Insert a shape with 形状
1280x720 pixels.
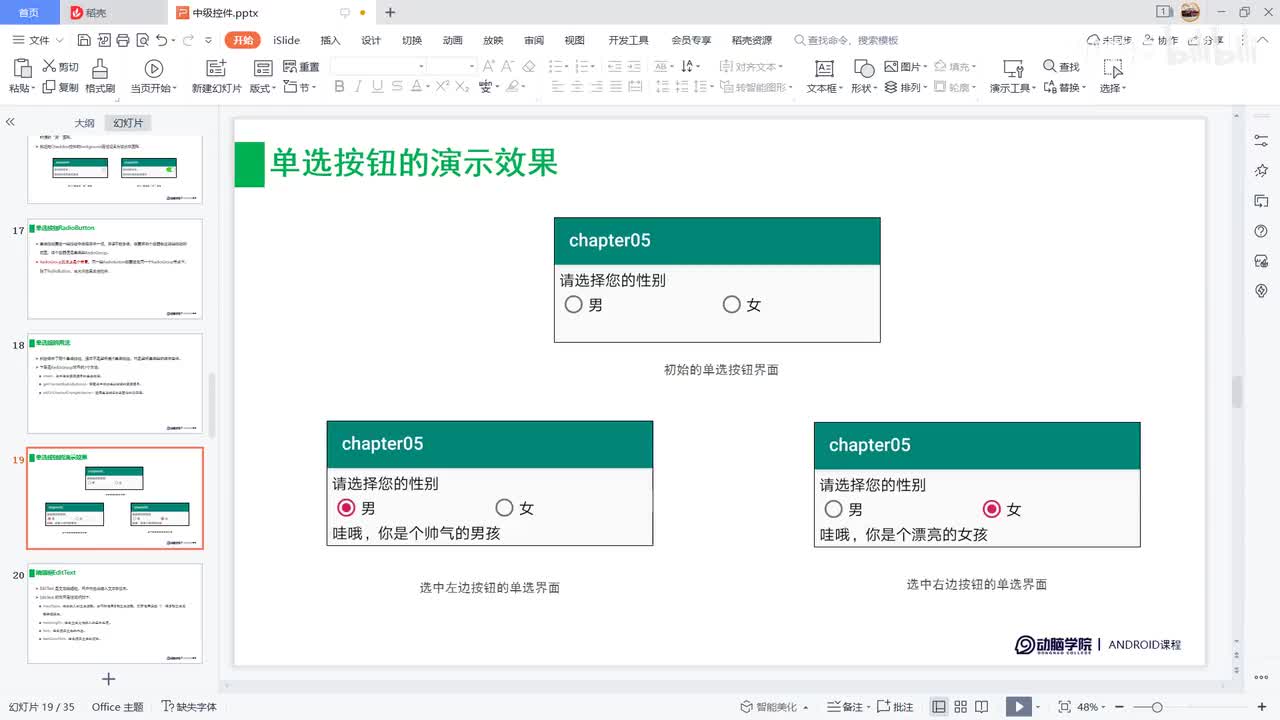pyautogui.click(x=864, y=76)
